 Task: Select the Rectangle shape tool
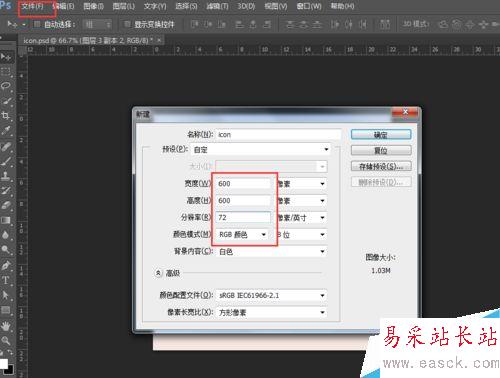click(x=6, y=310)
